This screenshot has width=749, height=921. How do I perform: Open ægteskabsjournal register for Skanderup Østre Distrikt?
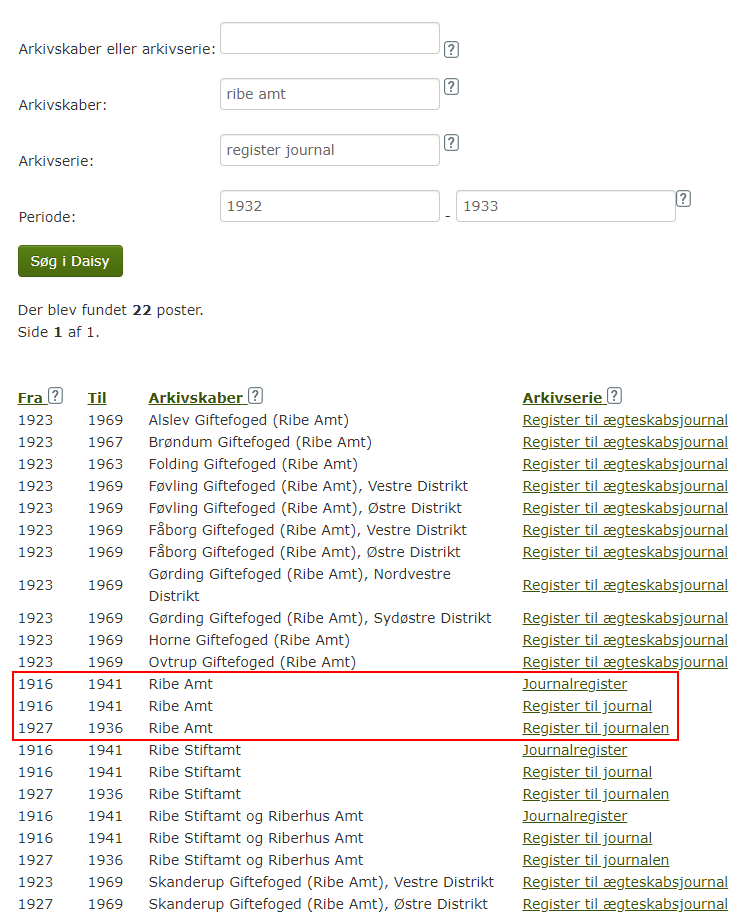tap(625, 905)
